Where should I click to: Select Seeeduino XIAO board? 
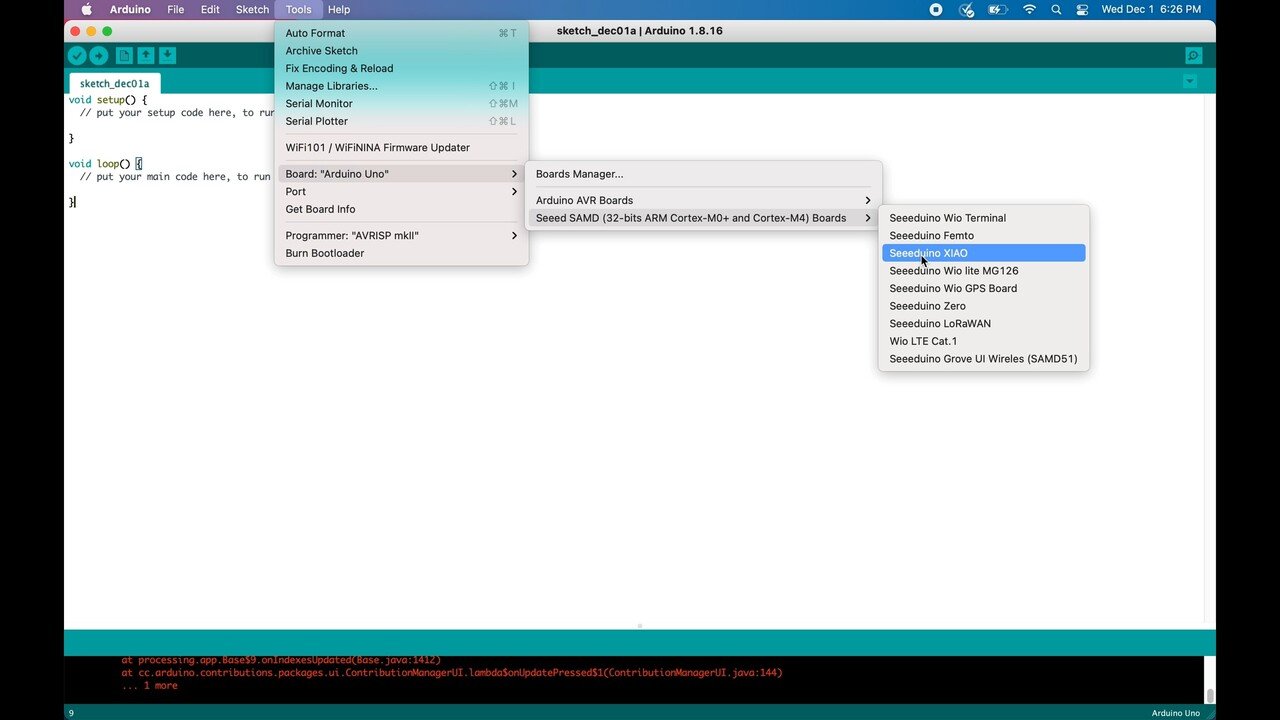click(x=984, y=253)
